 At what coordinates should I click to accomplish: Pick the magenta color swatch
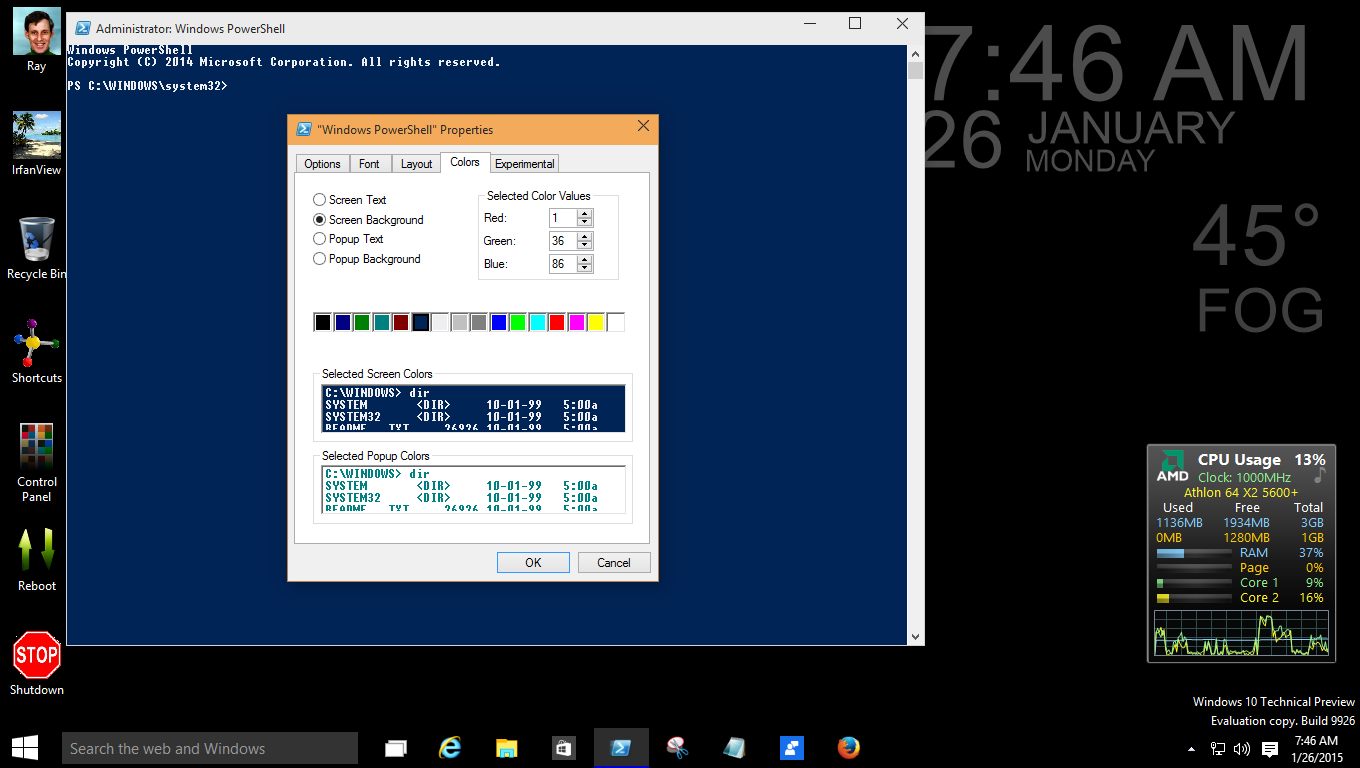(x=577, y=322)
